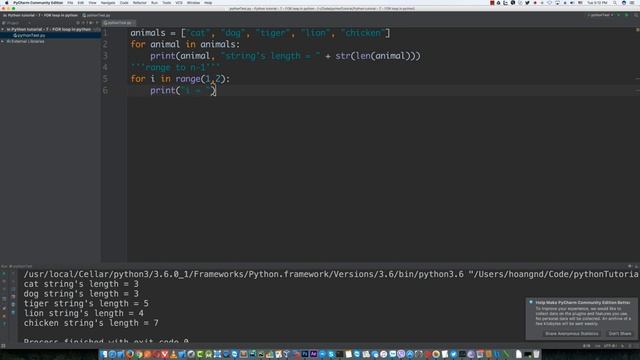Click the Debug button in the toolbar
Screen dimensions: 640x360
pos(627,15)
